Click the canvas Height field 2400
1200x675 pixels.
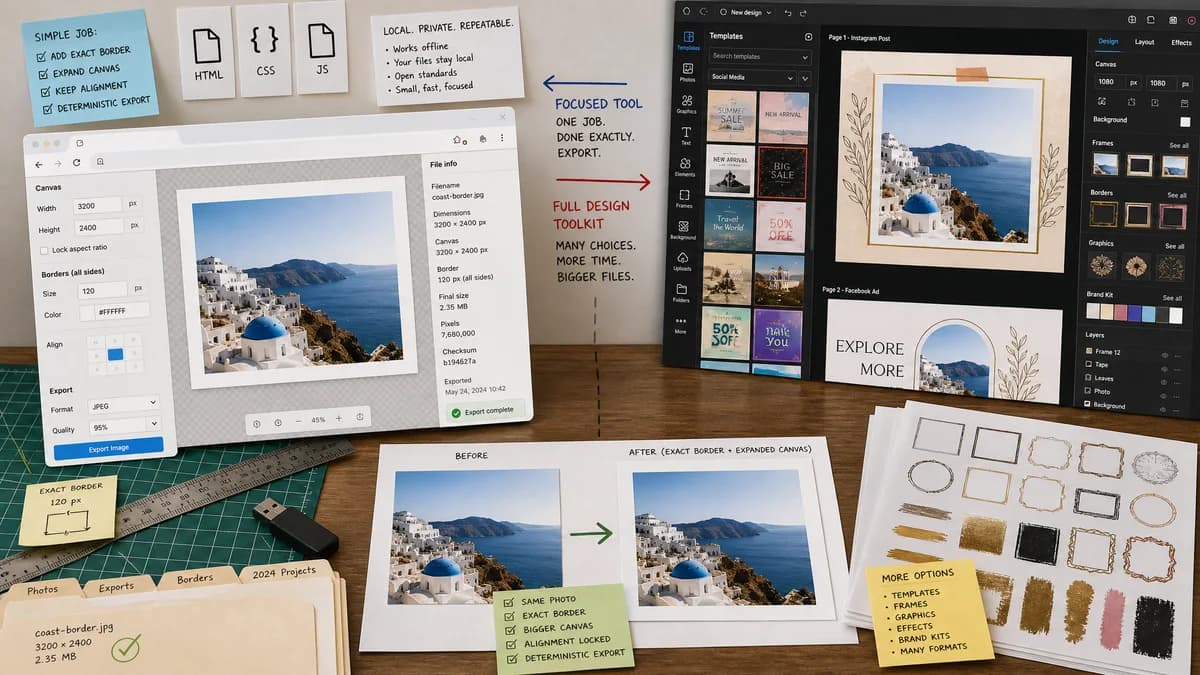97,228
